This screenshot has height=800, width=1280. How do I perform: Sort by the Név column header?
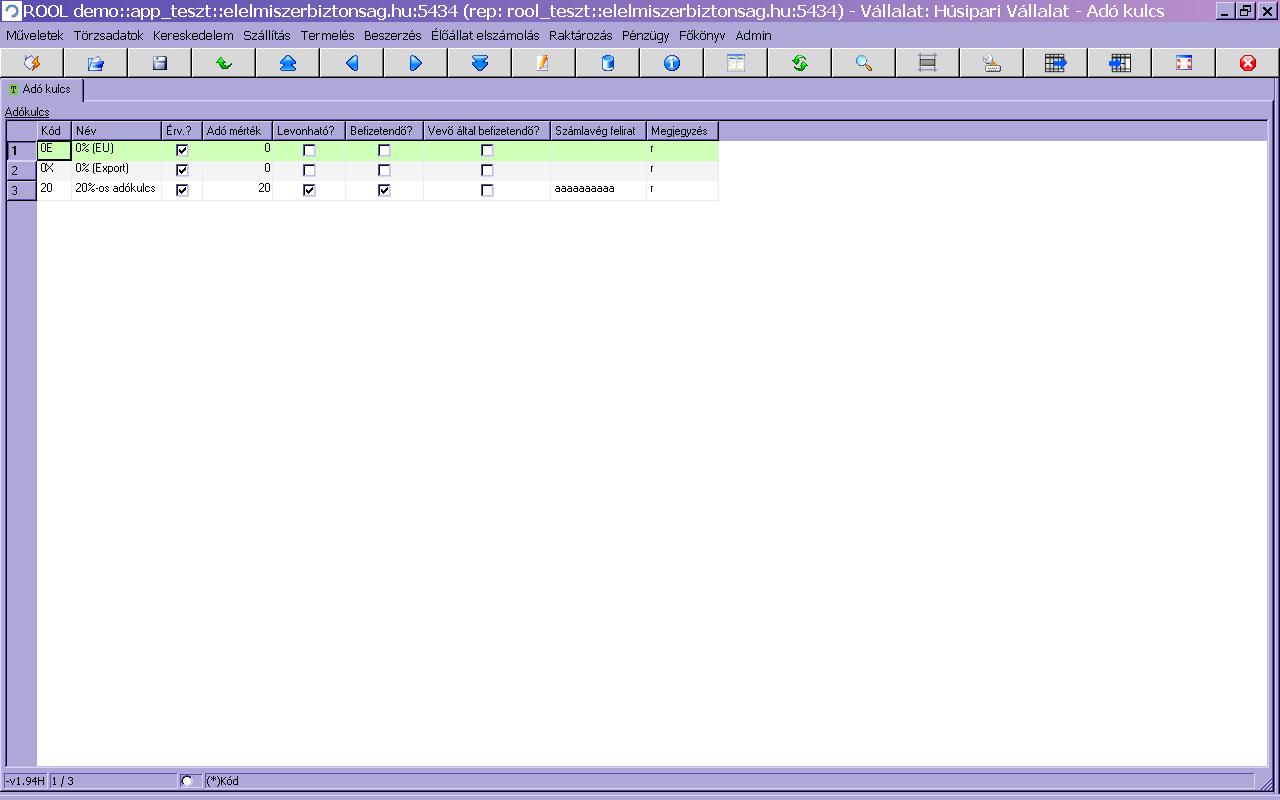[117, 131]
